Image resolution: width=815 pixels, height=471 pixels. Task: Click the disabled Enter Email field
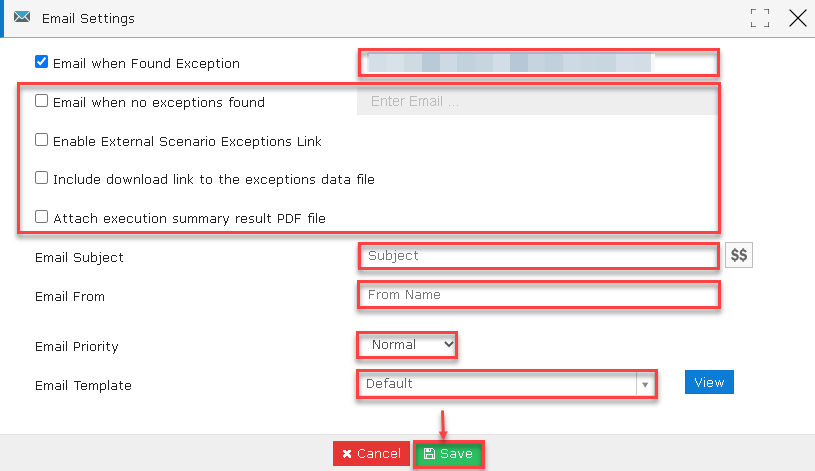point(537,101)
